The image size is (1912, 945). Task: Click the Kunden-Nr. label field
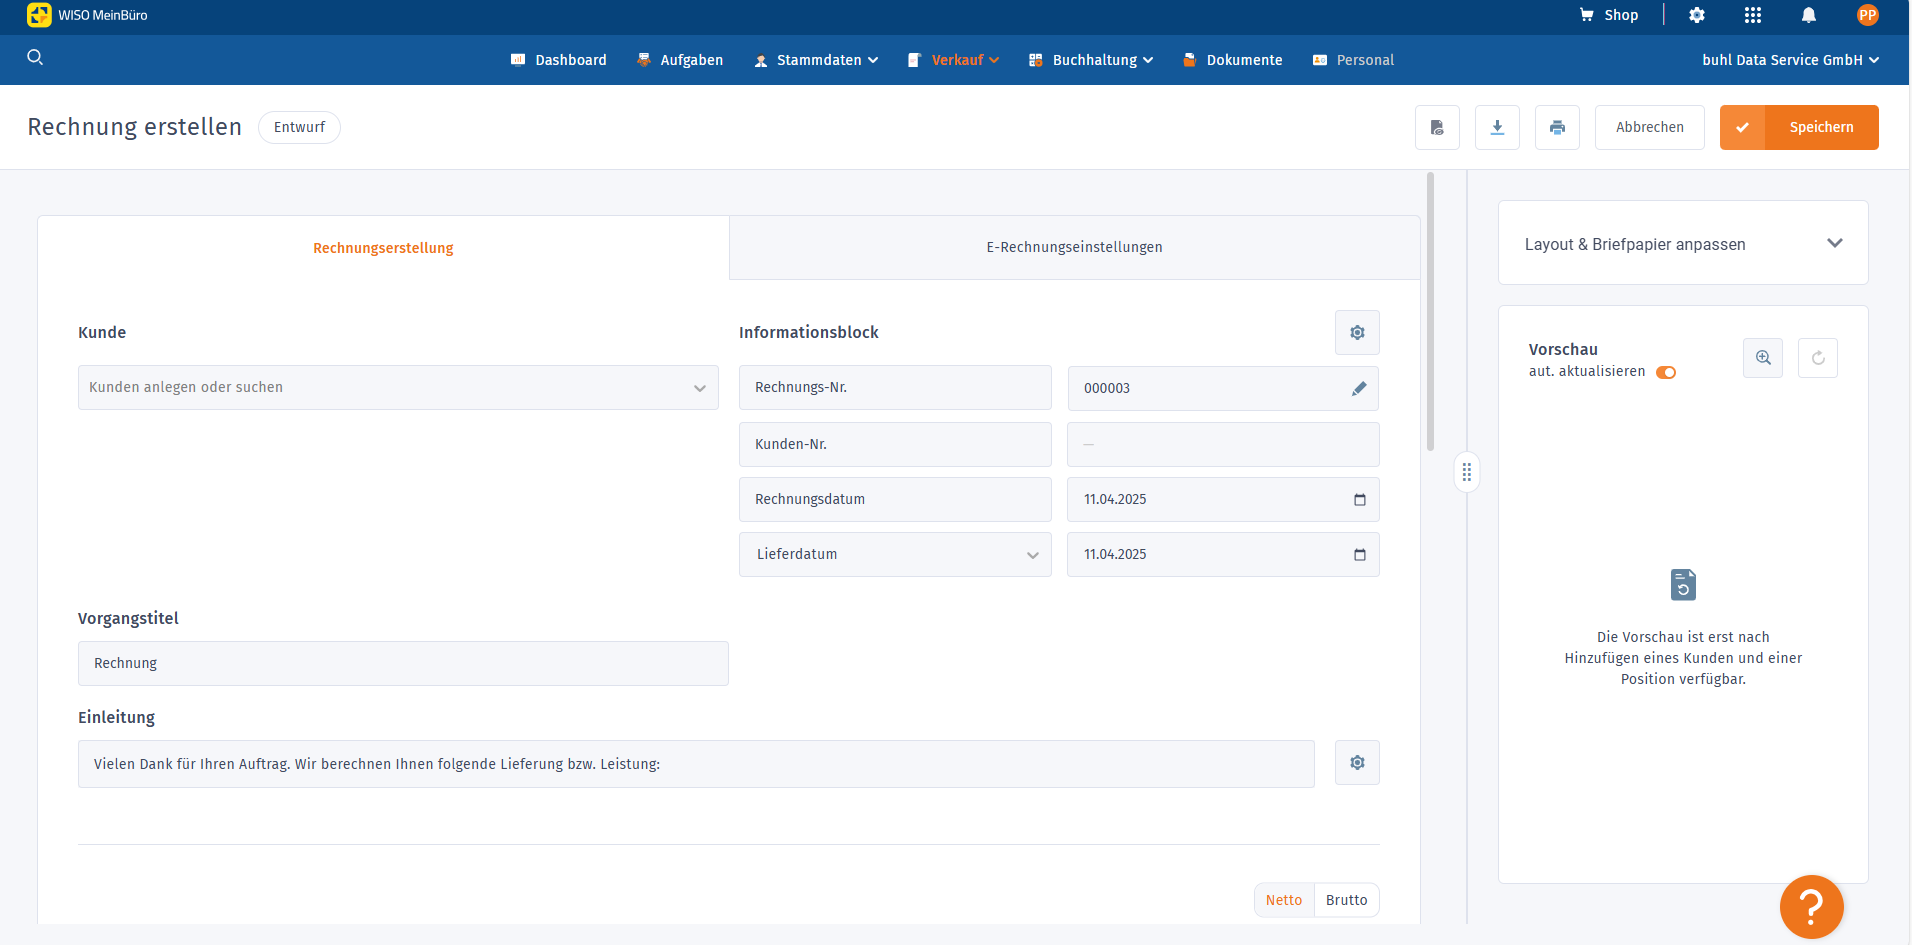pos(895,444)
